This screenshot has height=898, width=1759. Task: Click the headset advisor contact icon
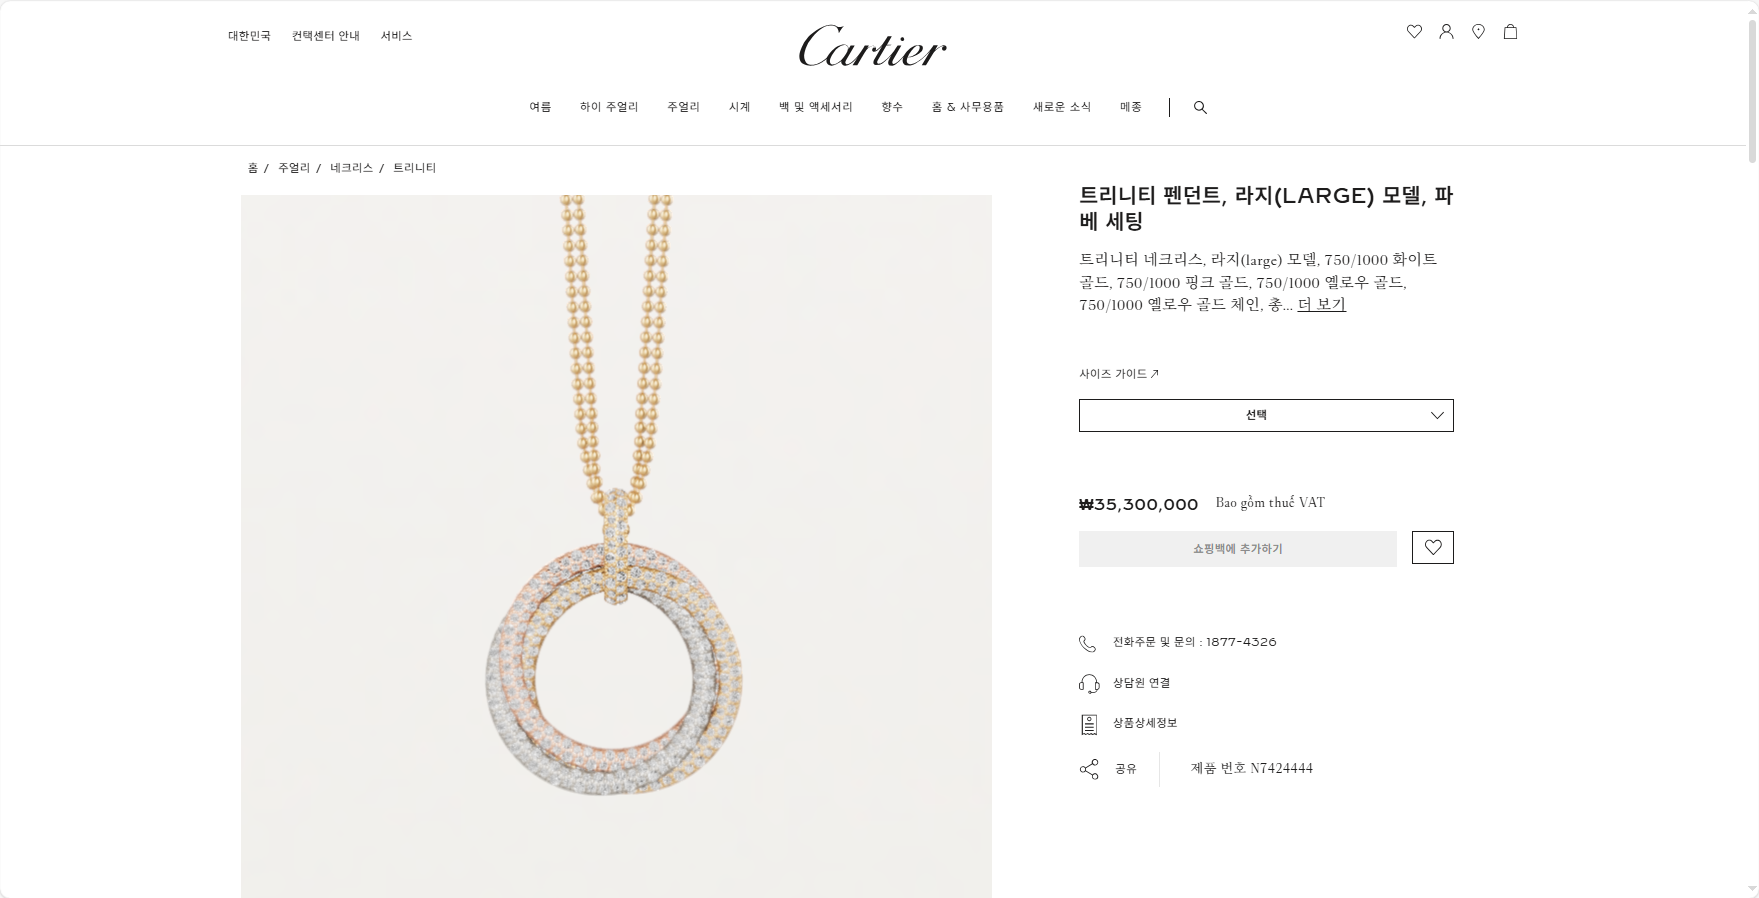(1089, 683)
